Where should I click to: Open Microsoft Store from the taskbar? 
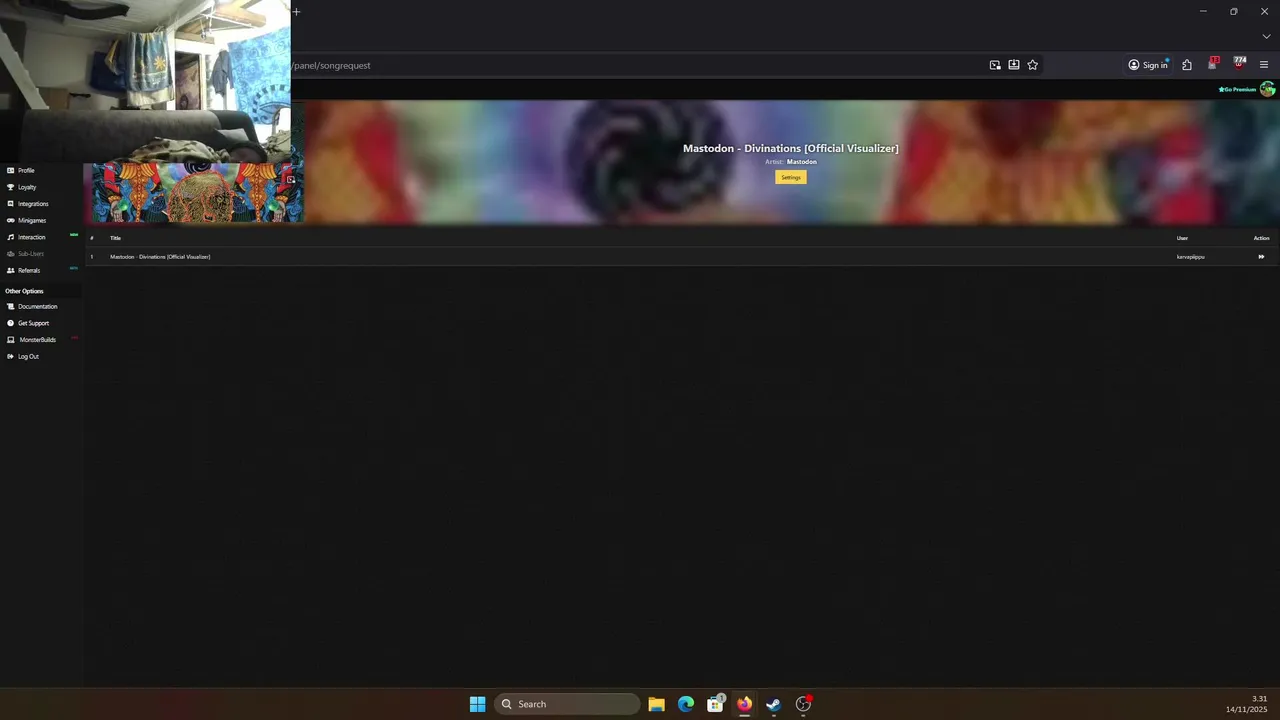(715, 704)
